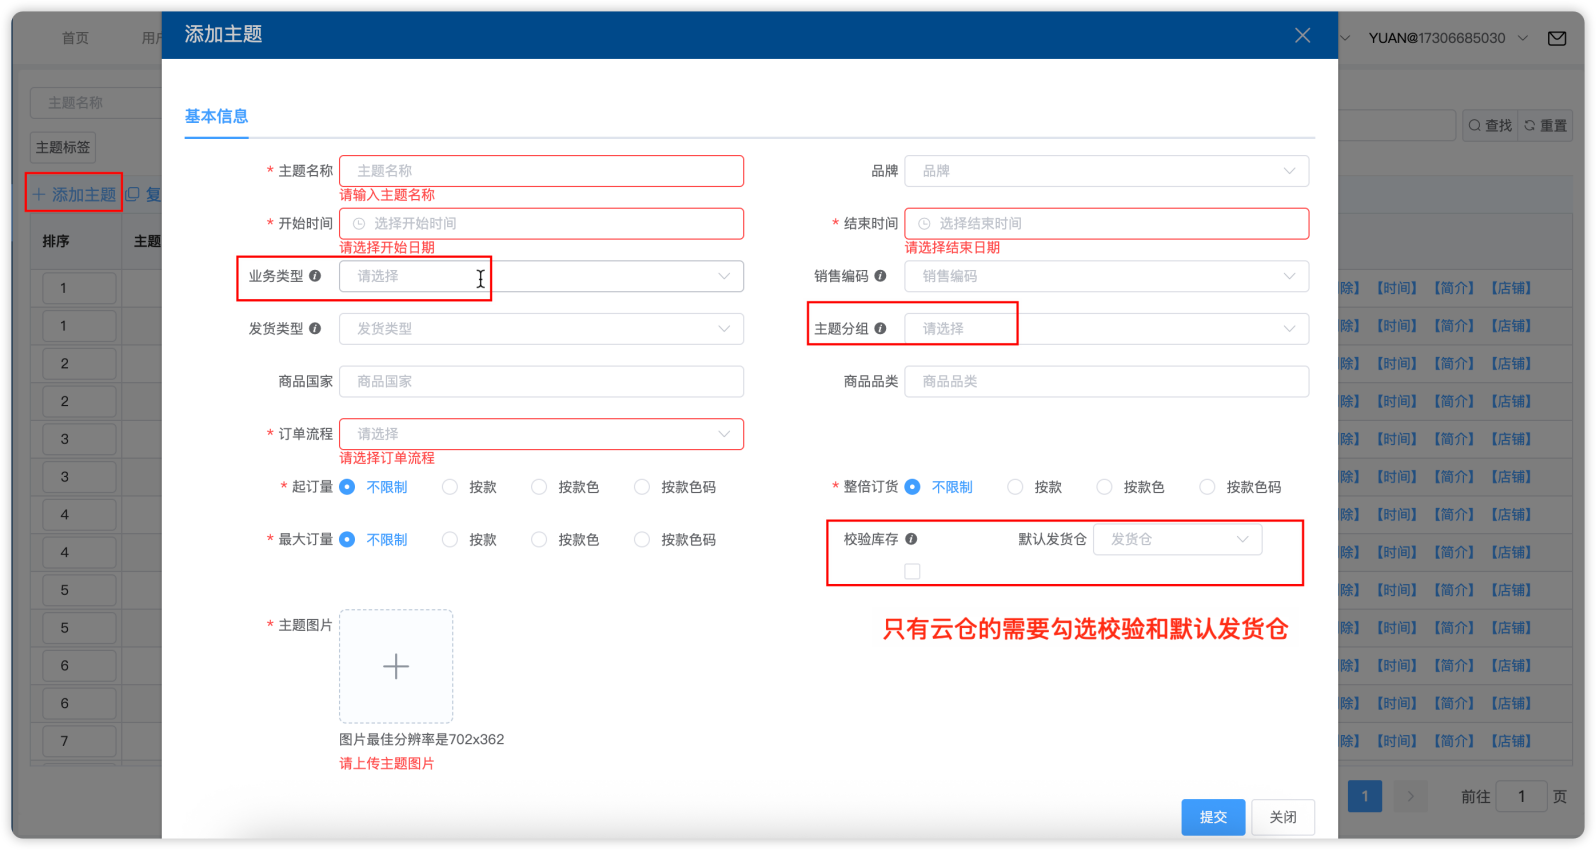Open the 默认发货仓 dropdown
This screenshot has width=1596, height=850.
tap(1177, 539)
